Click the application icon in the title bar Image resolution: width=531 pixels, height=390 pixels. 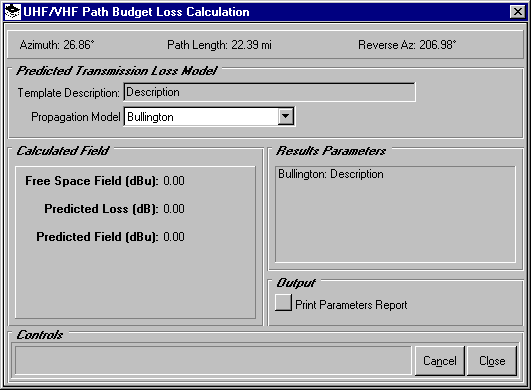click(x=13, y=12)
